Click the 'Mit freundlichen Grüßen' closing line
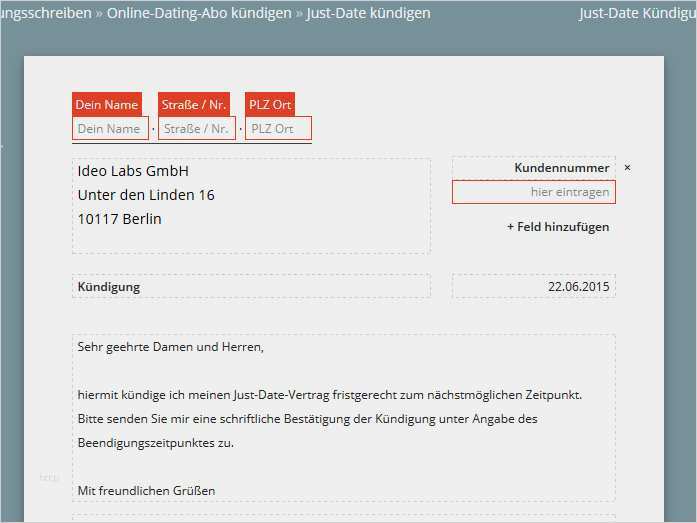This screenshot has width=697, height=523. [x=146, y=491]
